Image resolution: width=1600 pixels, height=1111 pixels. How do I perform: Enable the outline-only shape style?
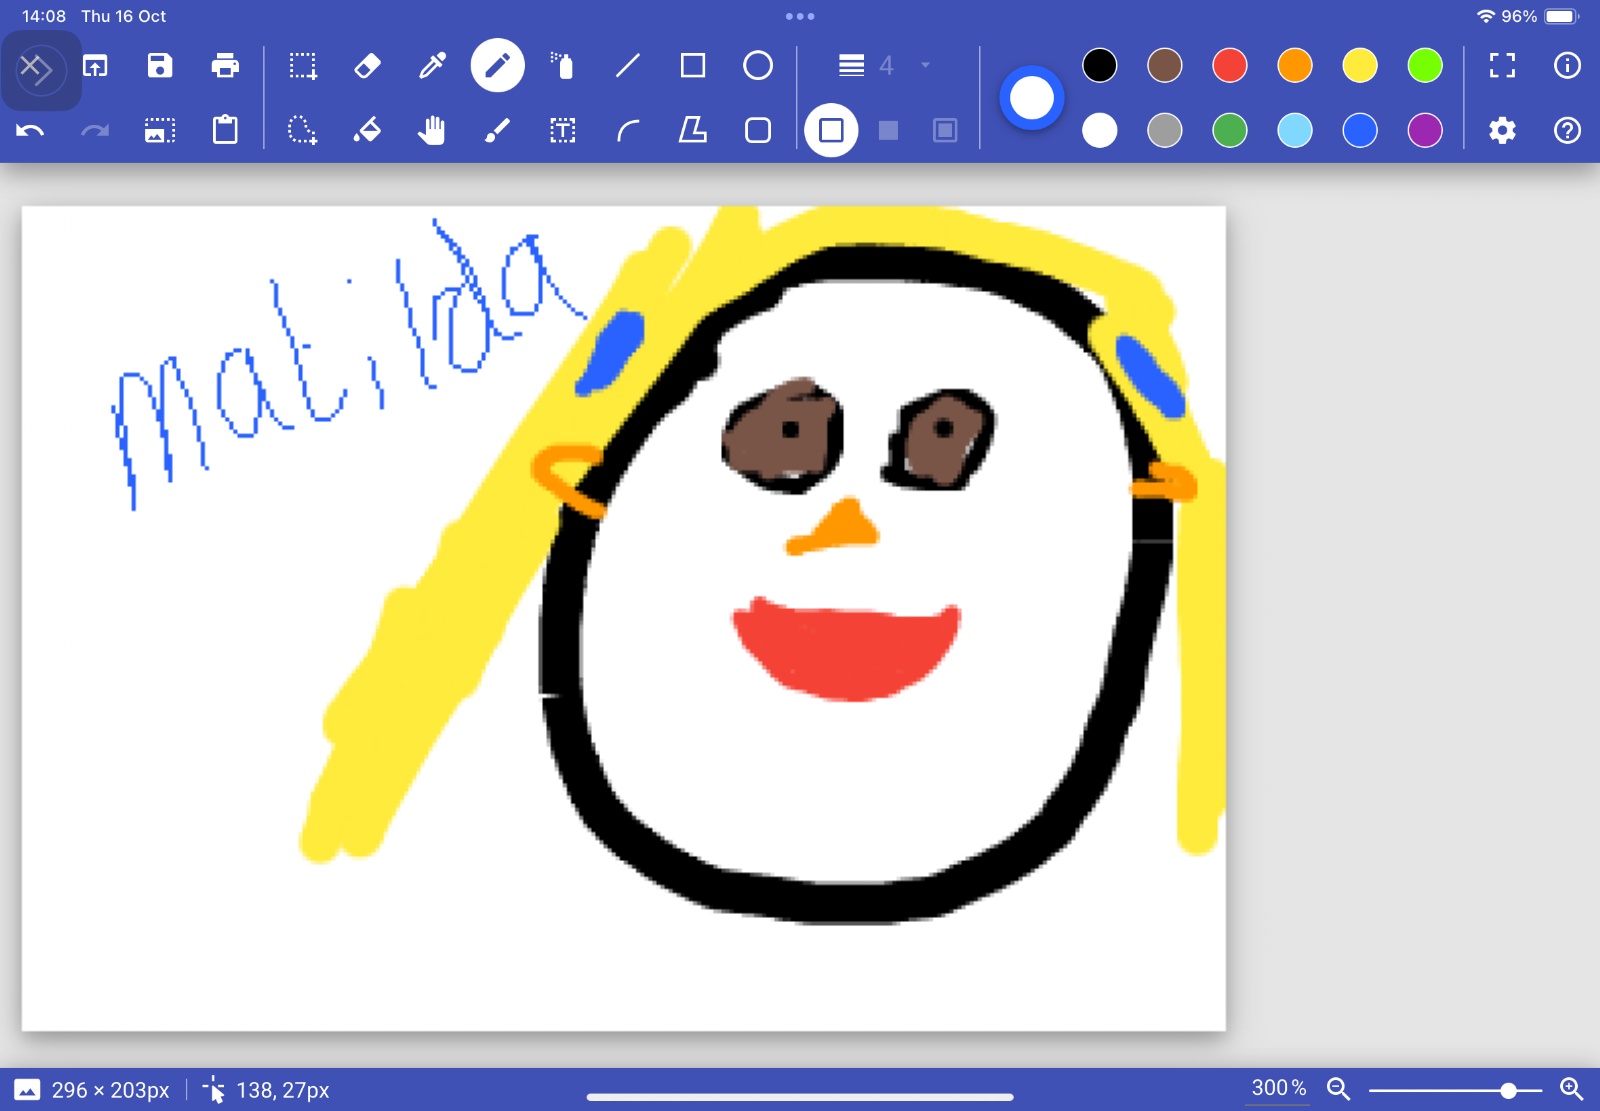pos(831,130)
